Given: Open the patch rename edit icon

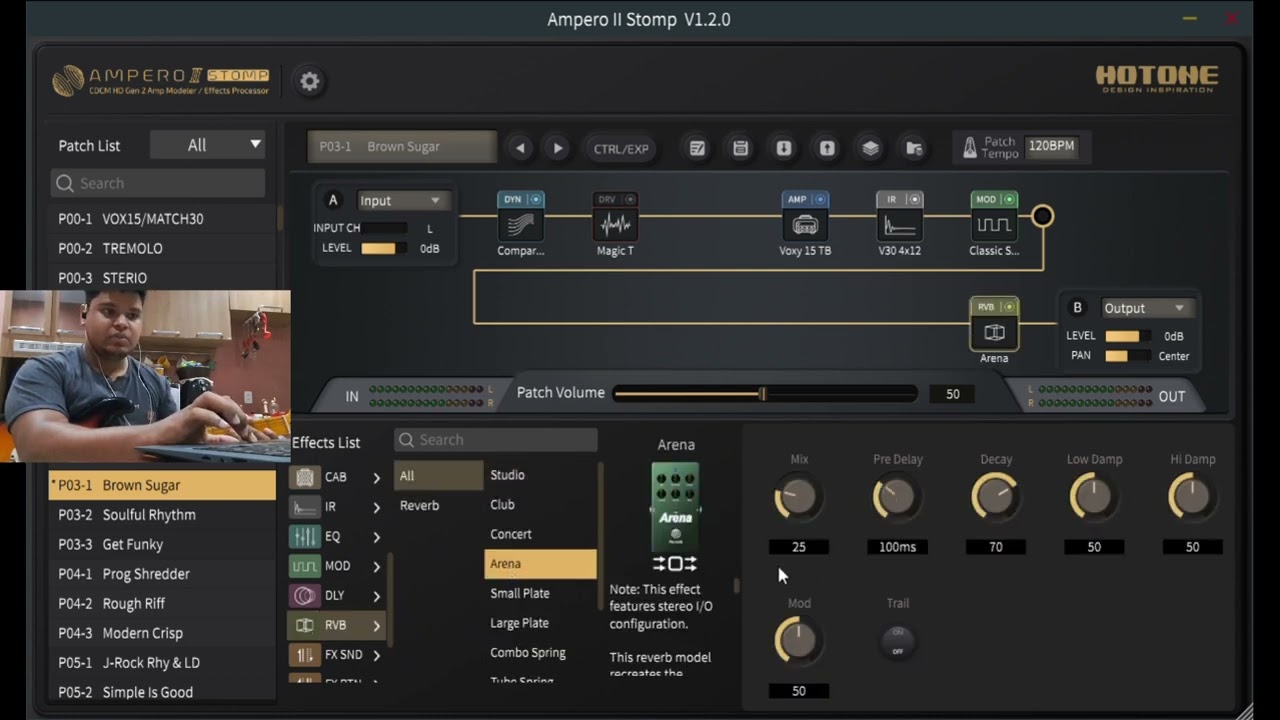Looking at the screenshot, I should (x=697, y=148).
